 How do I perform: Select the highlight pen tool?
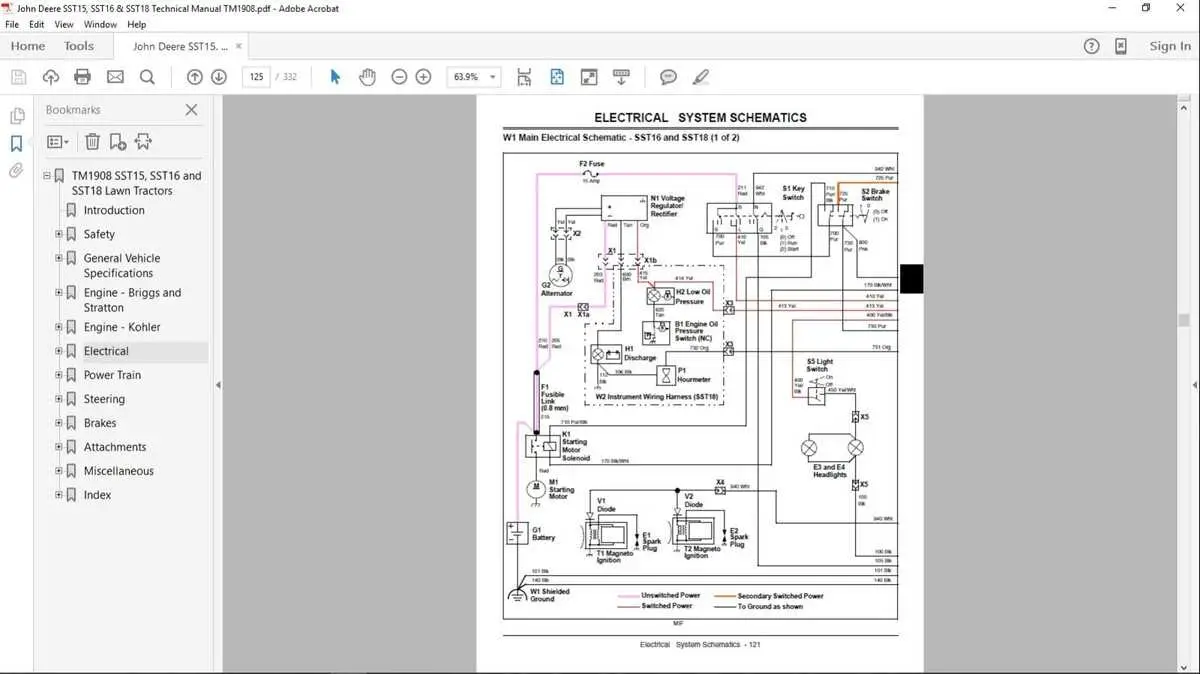pyautogui.click(x=701, y=77)
